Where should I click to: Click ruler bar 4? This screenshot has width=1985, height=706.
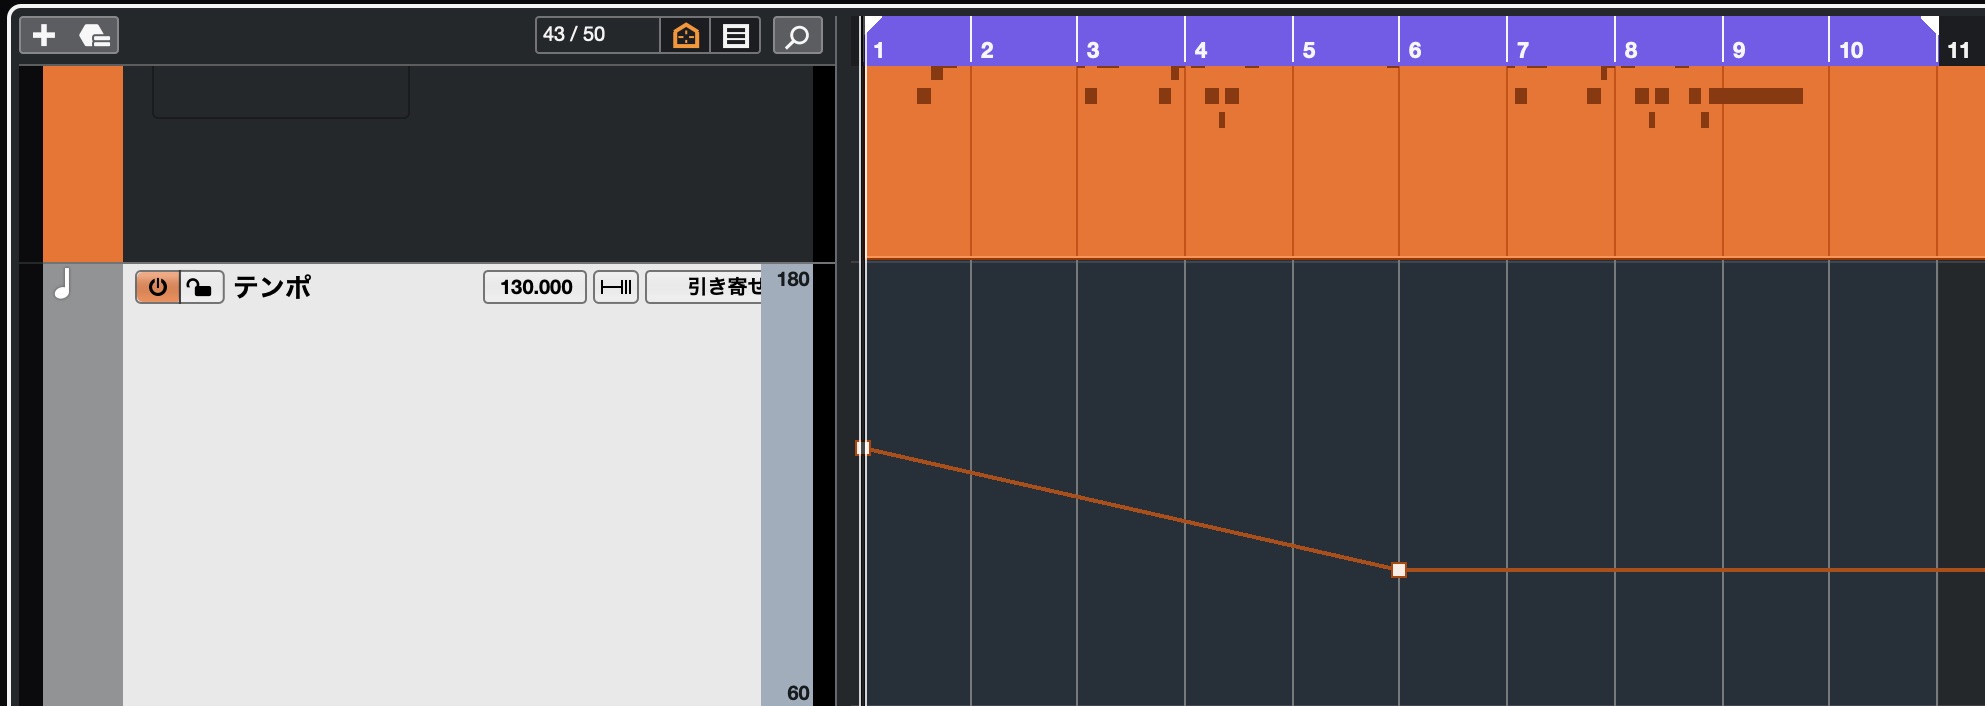[x=1201, y=50]
